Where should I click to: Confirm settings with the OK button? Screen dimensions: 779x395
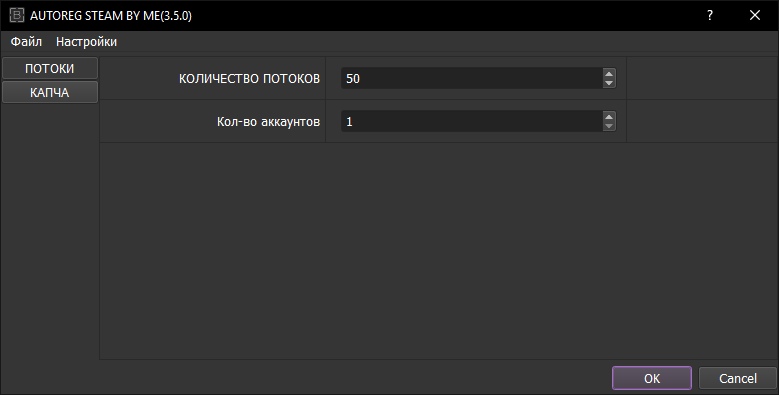pos(652,378)
